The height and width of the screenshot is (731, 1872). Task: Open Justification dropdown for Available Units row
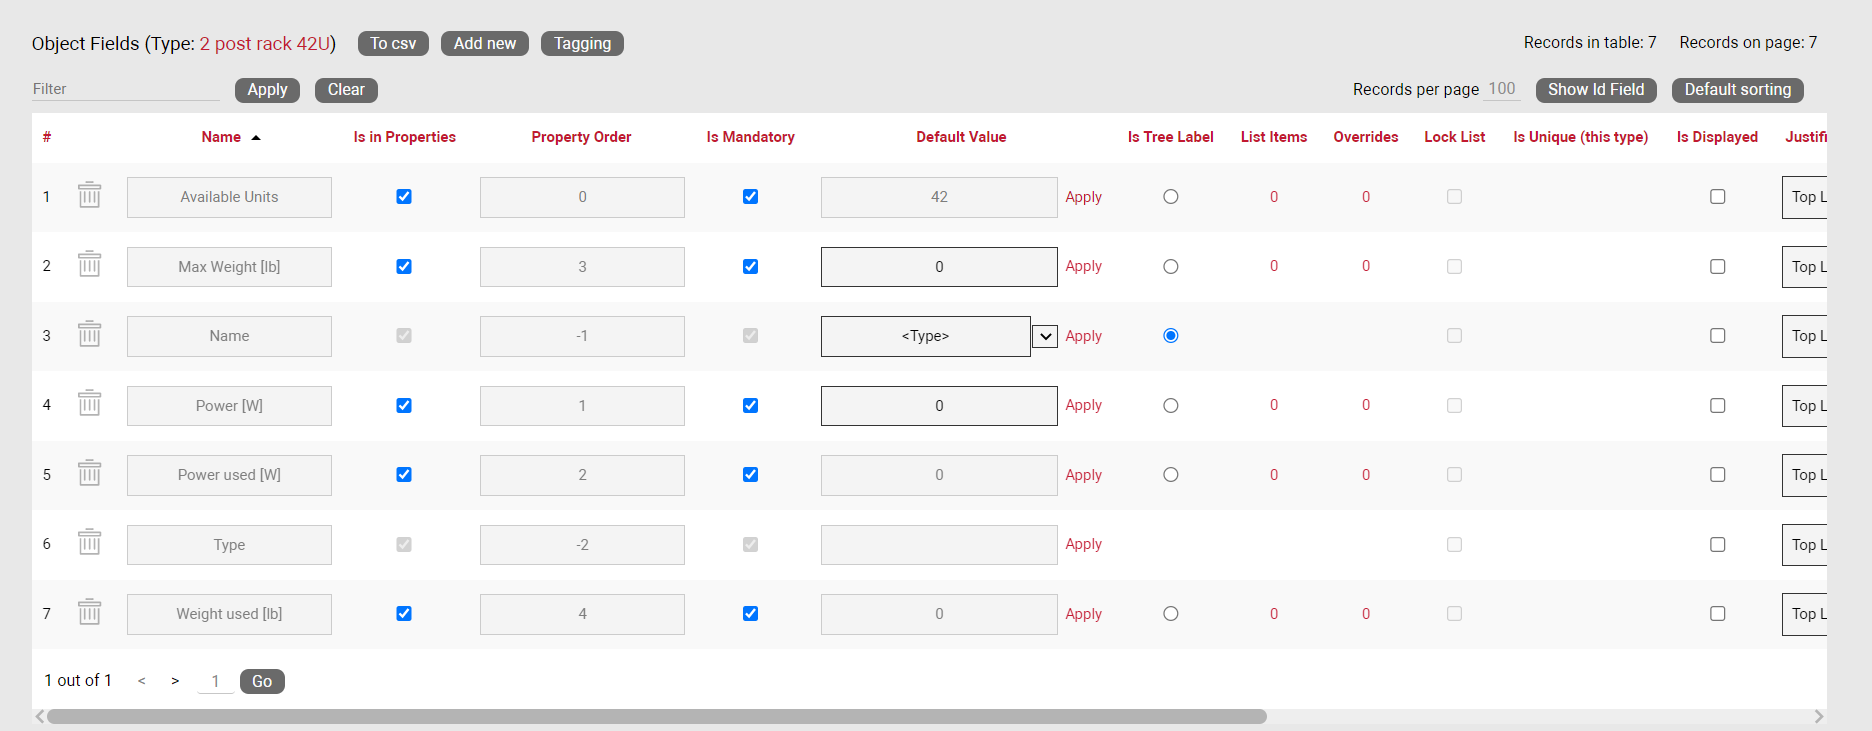[1805, 198]
